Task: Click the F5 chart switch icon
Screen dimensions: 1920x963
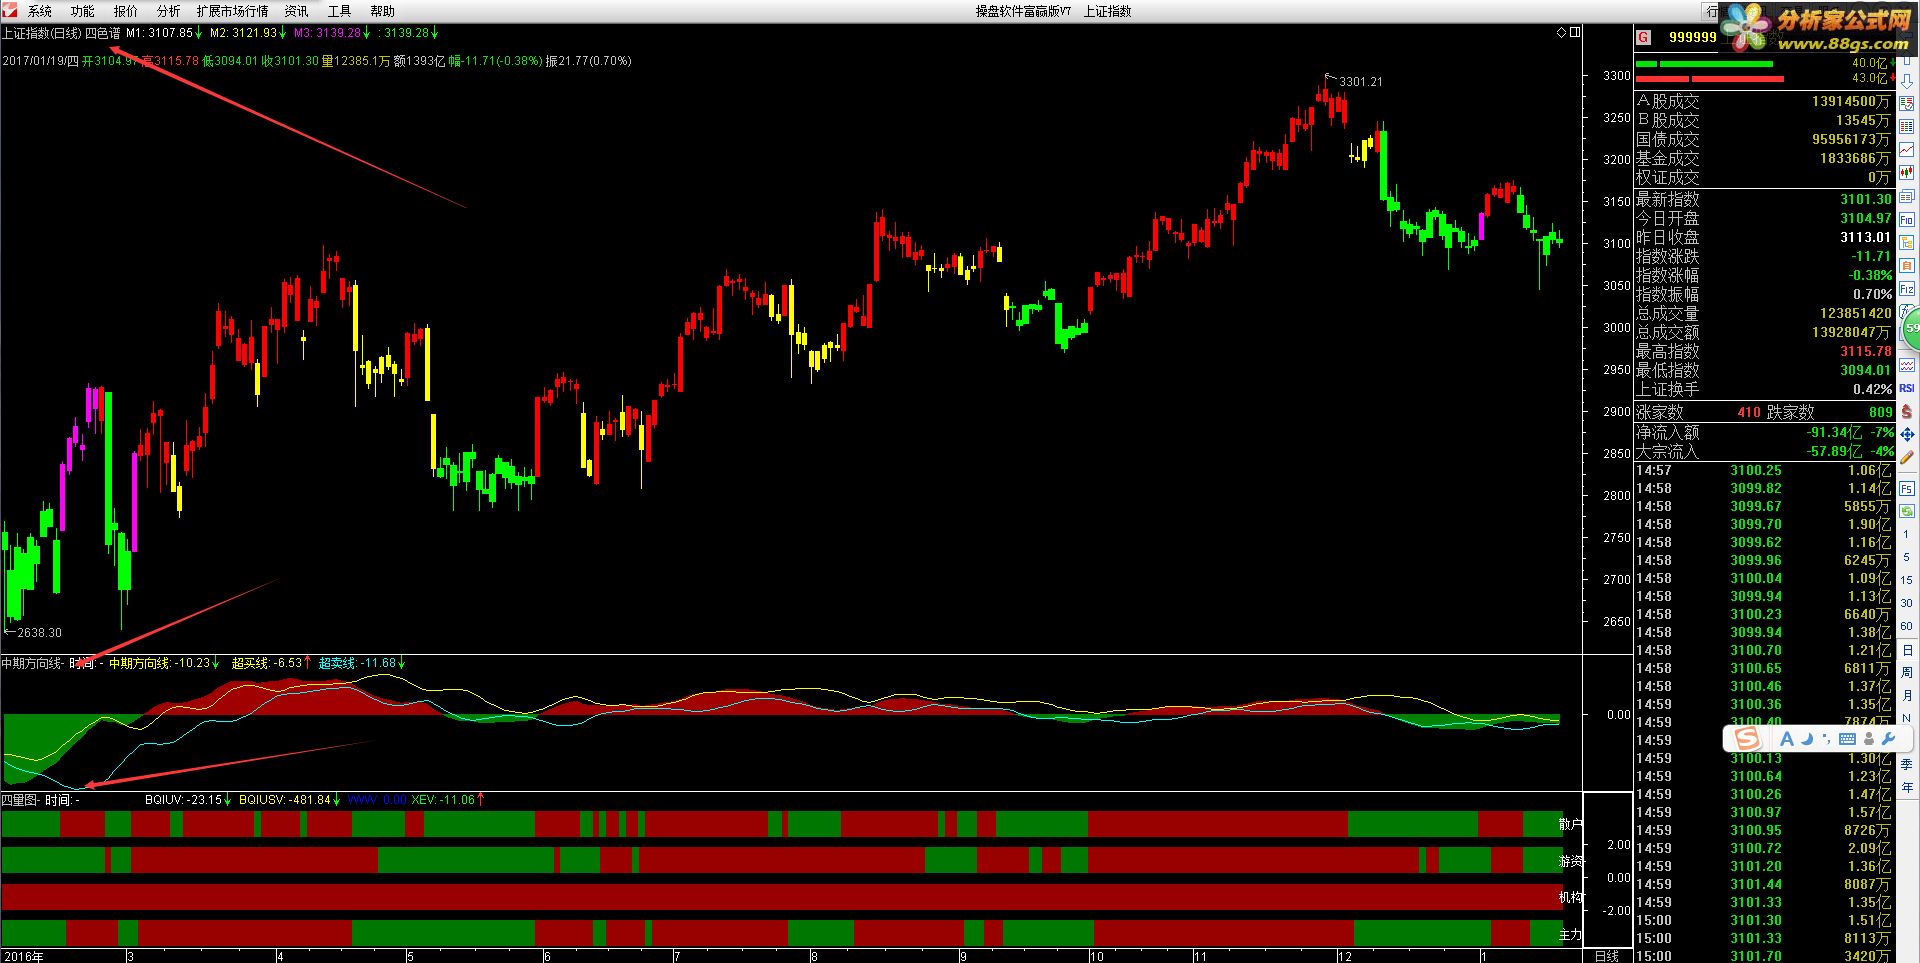Action: [x=1907, y=489]
